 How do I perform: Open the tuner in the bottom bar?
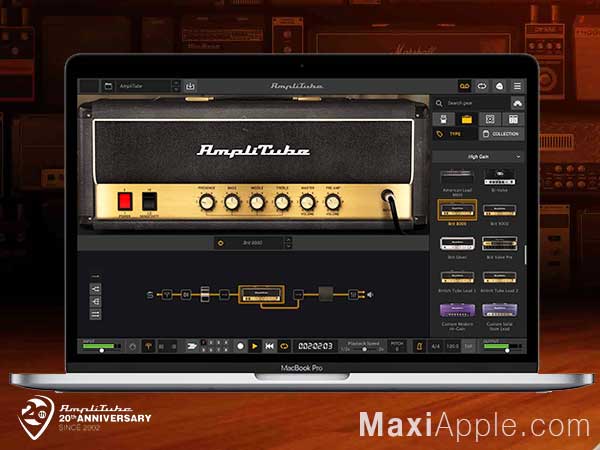click(148, 346)
